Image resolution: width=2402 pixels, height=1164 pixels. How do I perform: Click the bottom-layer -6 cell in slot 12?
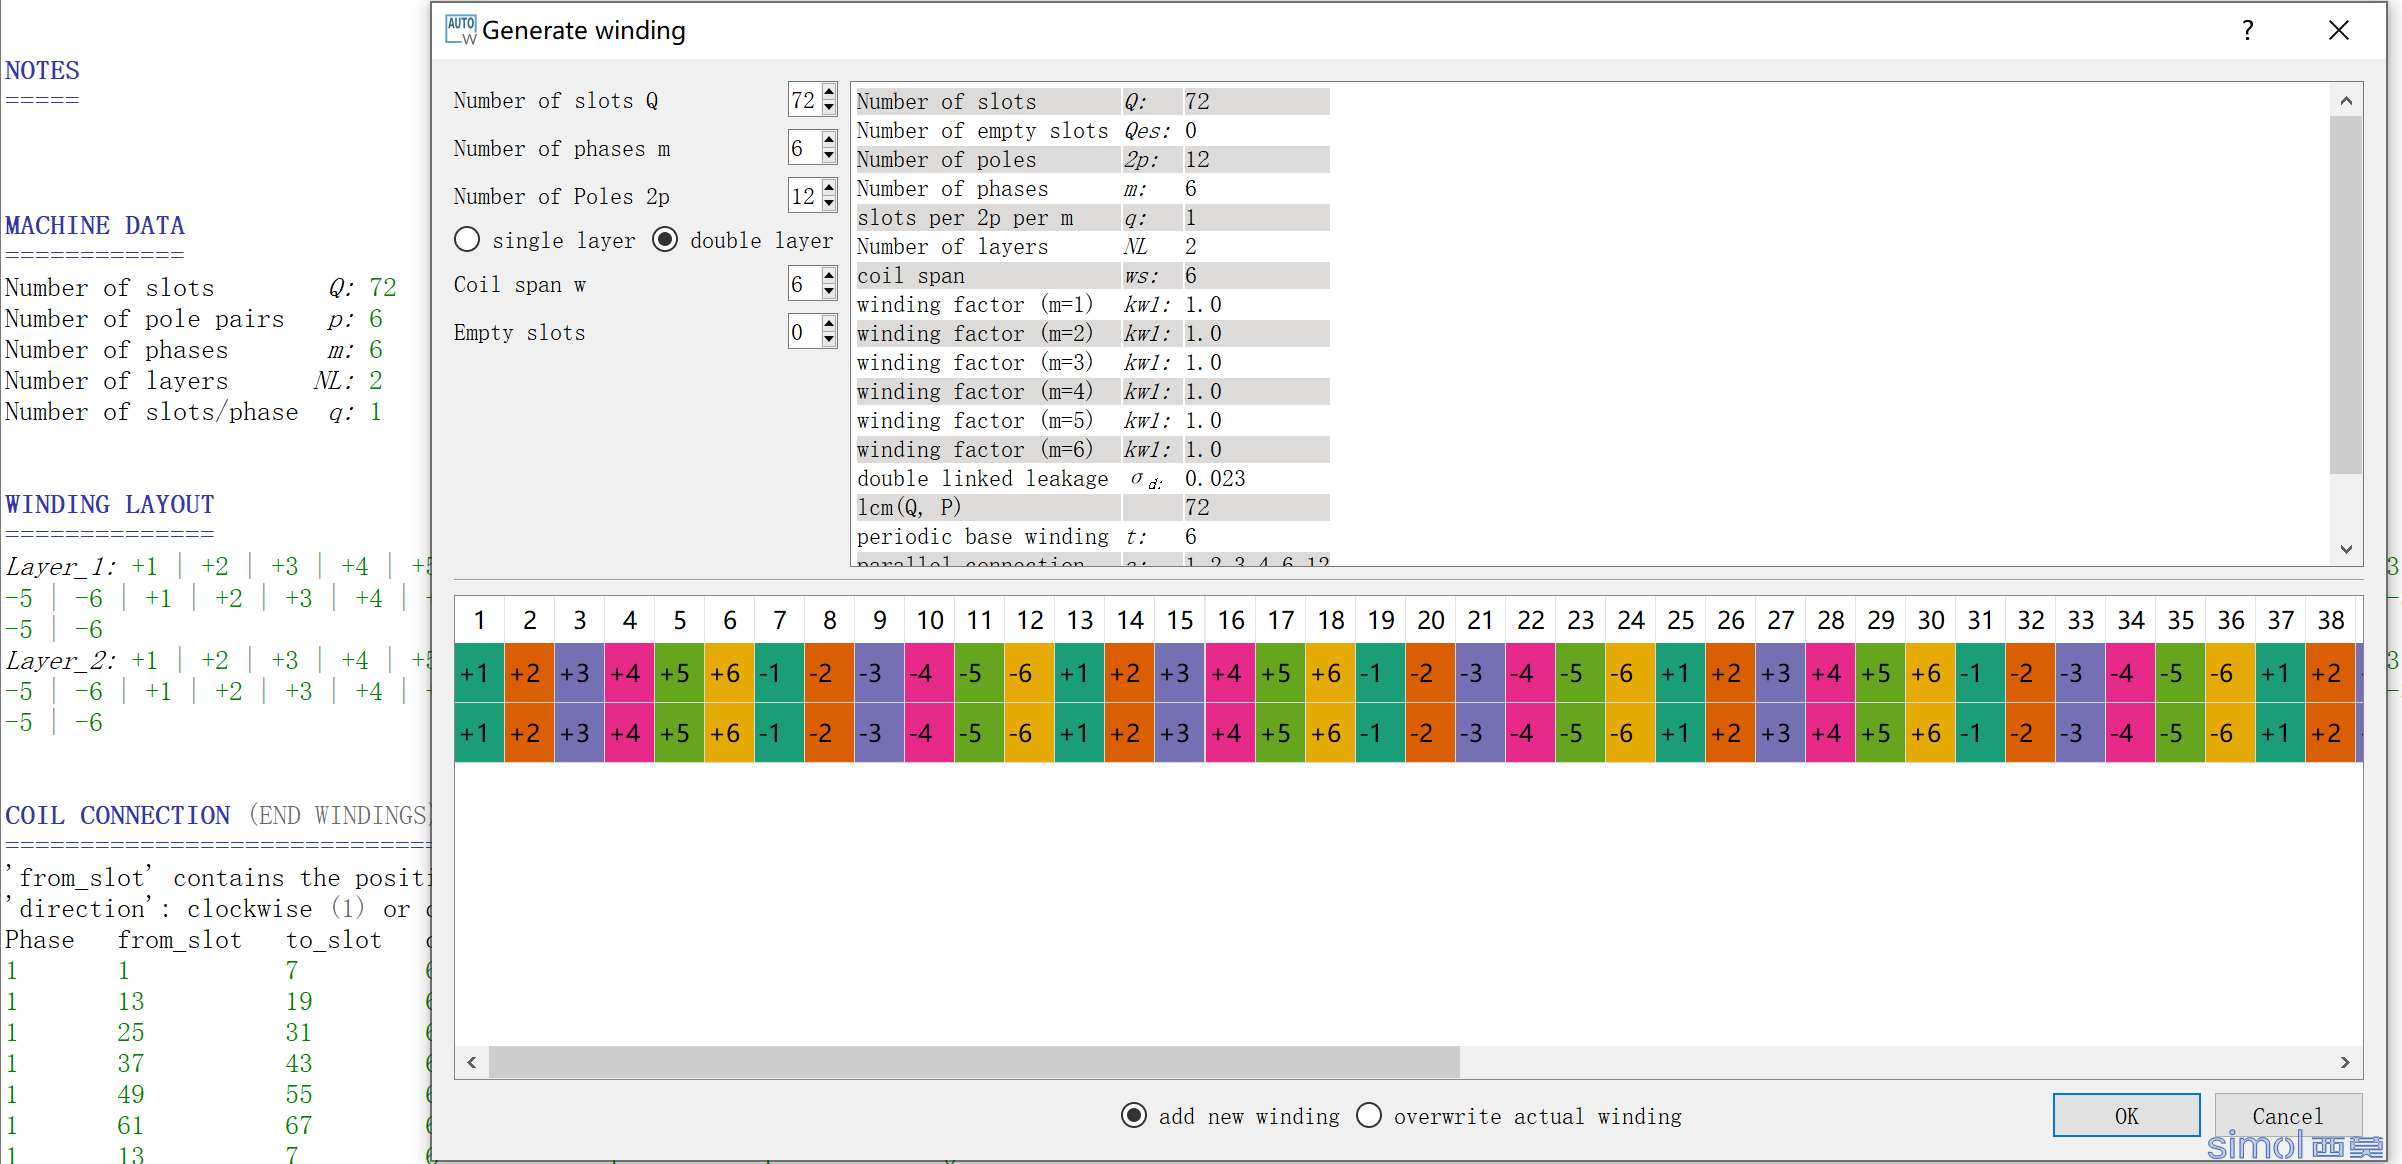(1030, 733)
